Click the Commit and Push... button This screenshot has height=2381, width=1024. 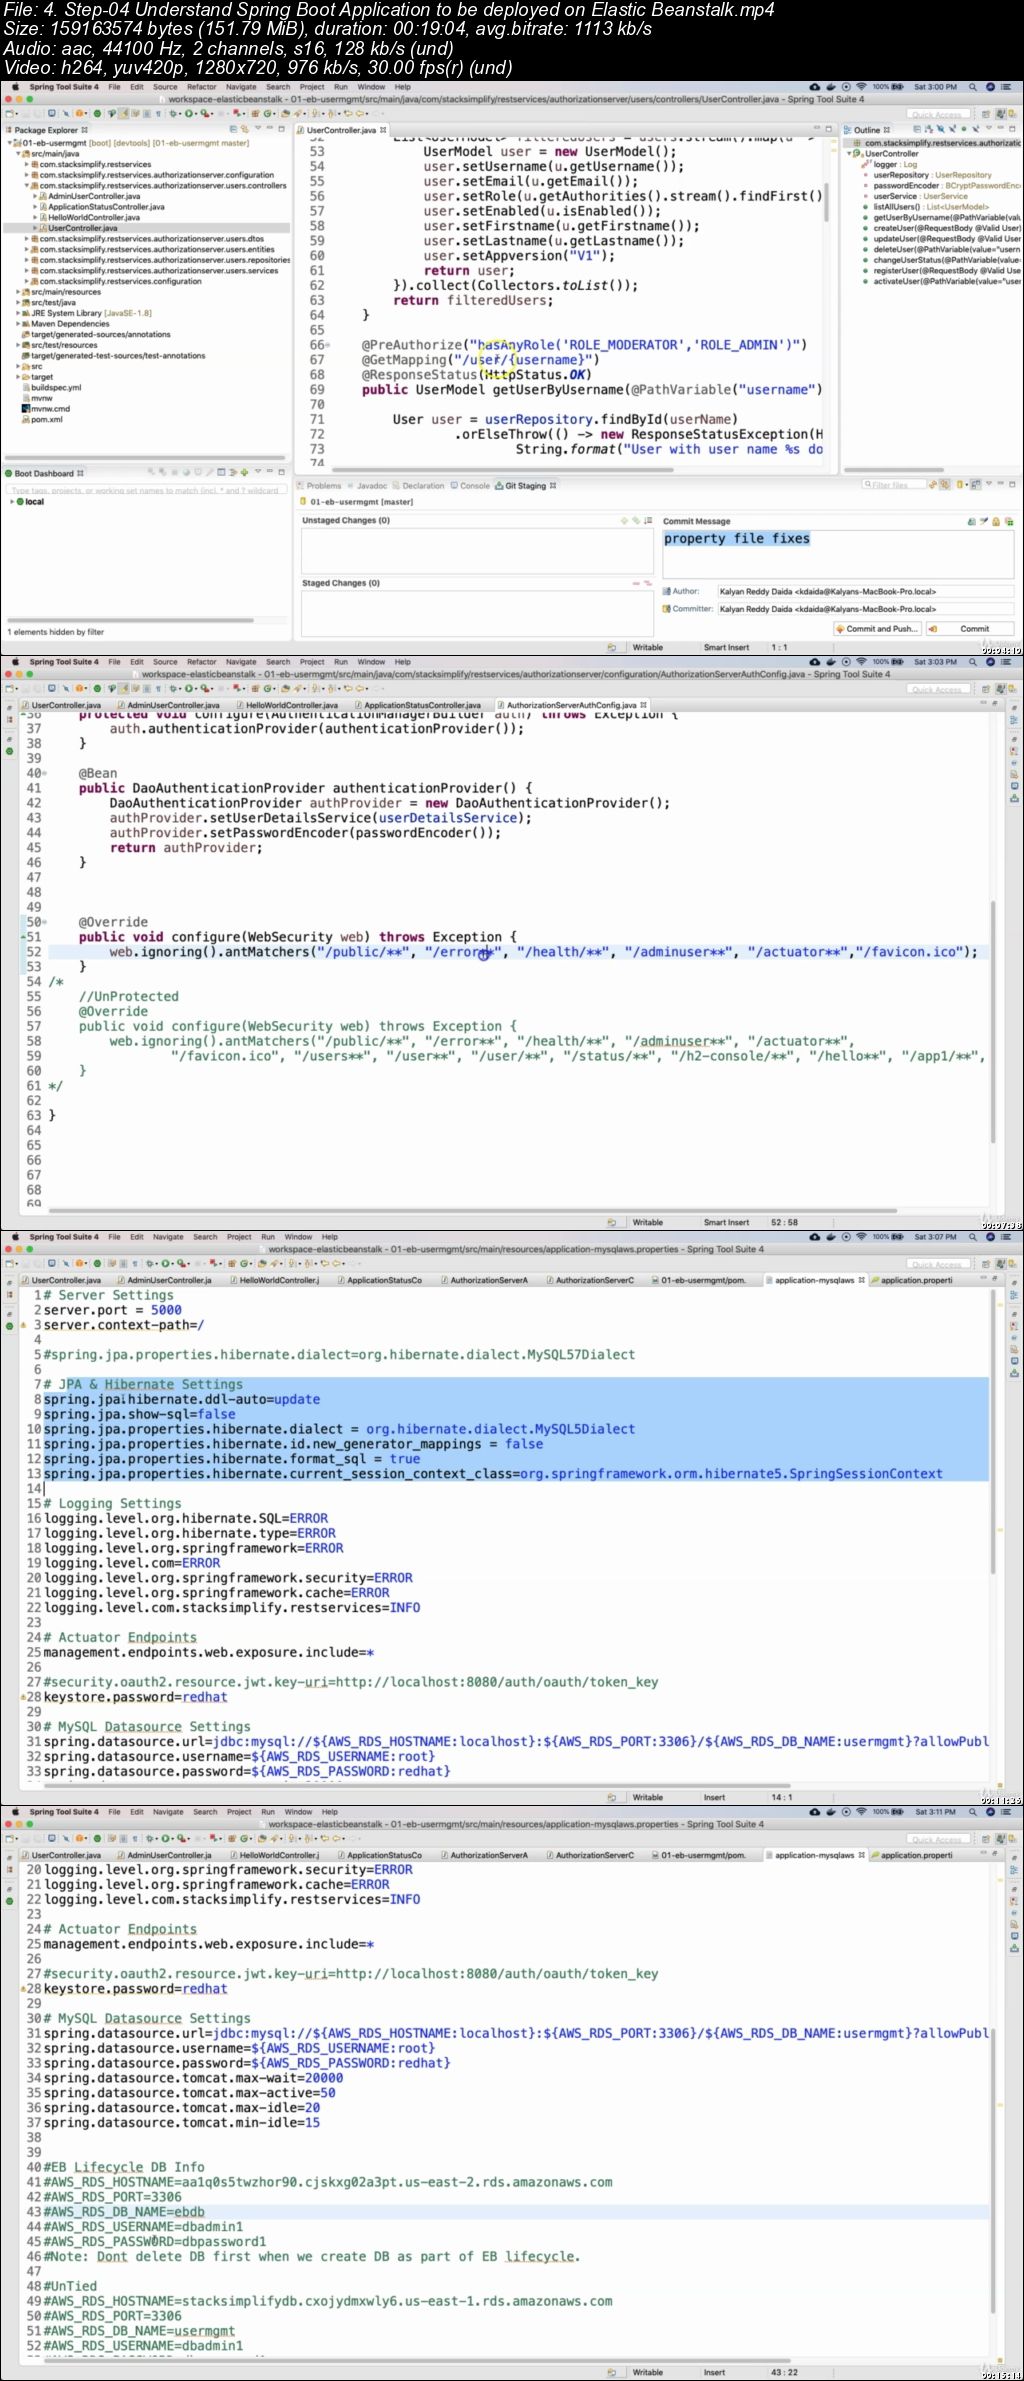pos(875,629)
